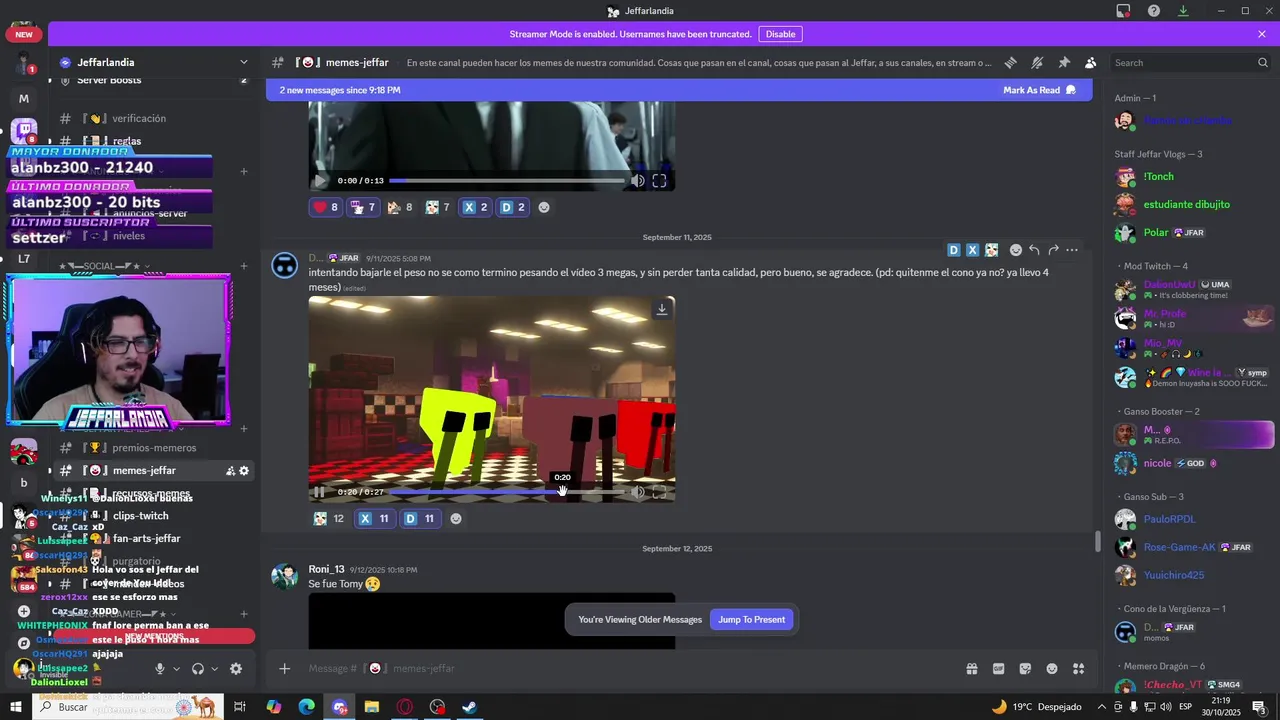This screenshot has height=720, width=1280.
Task: Open the GIF picker
Action: [998, 668]
